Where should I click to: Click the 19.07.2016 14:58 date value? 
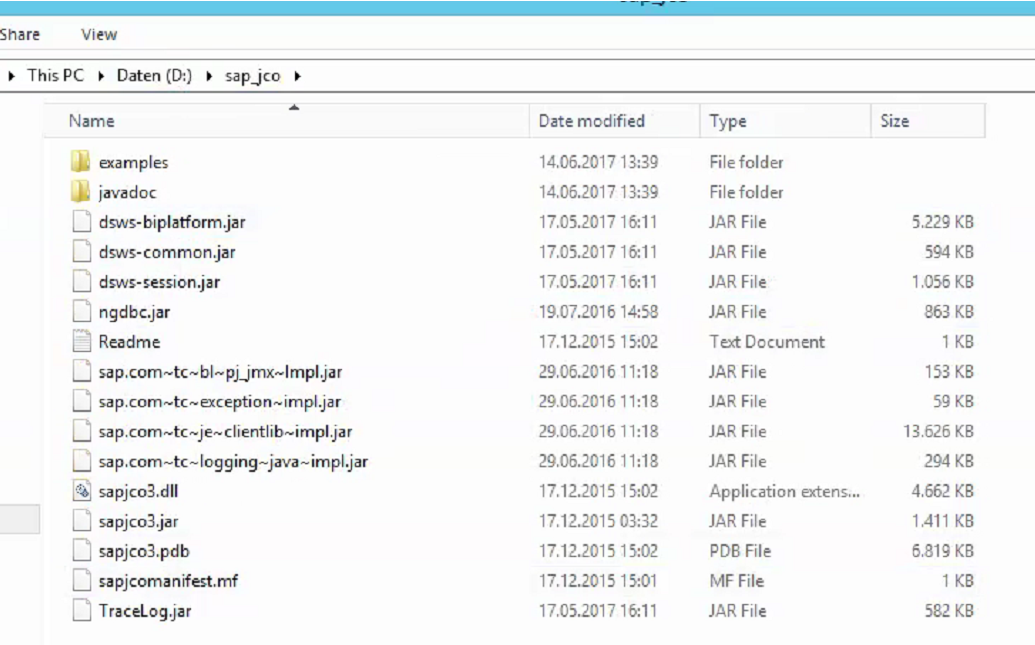click(598, 312)
